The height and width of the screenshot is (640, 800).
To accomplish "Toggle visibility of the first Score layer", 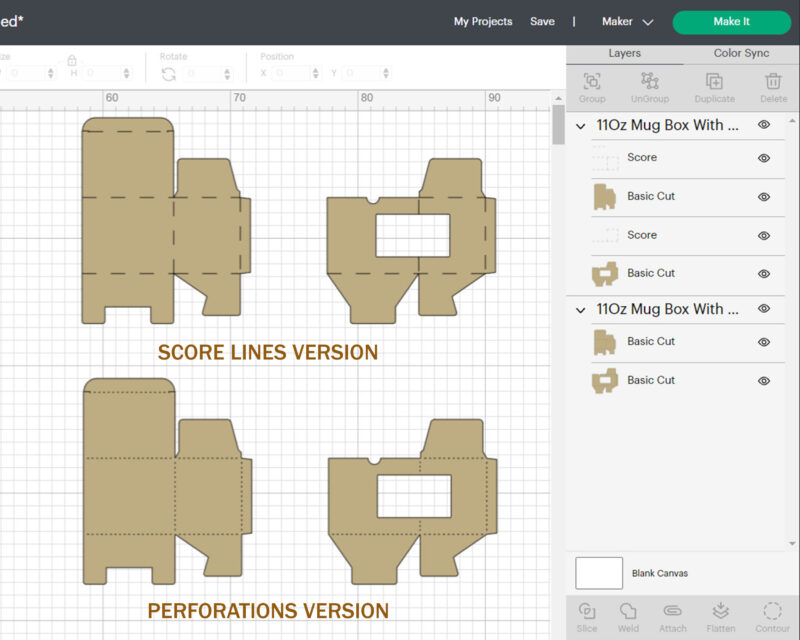I will (x=764, y=158).
